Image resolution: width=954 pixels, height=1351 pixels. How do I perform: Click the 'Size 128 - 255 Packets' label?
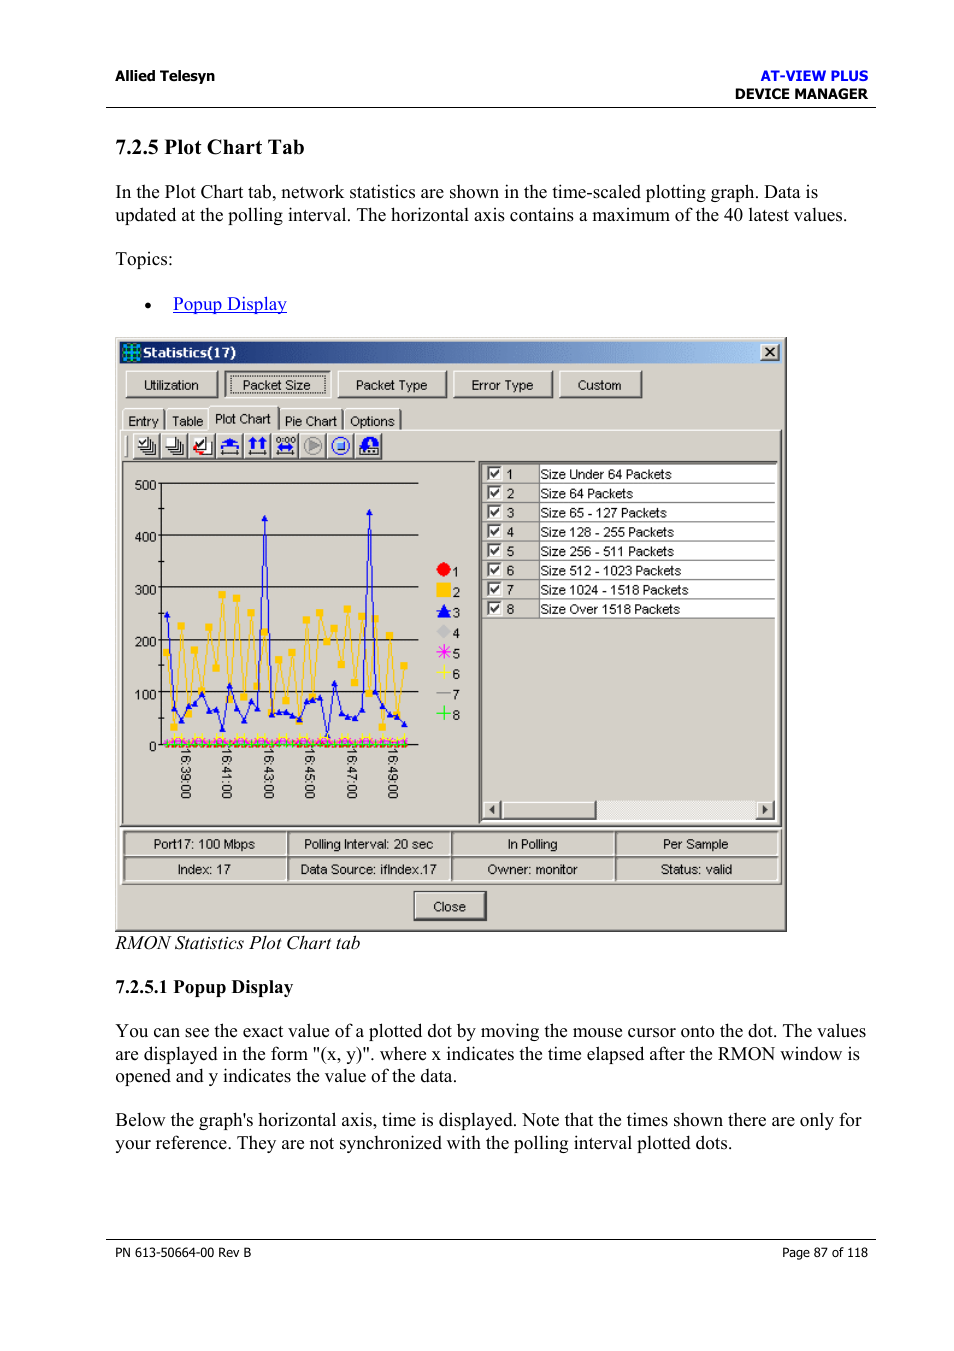[x=607, y=532]
